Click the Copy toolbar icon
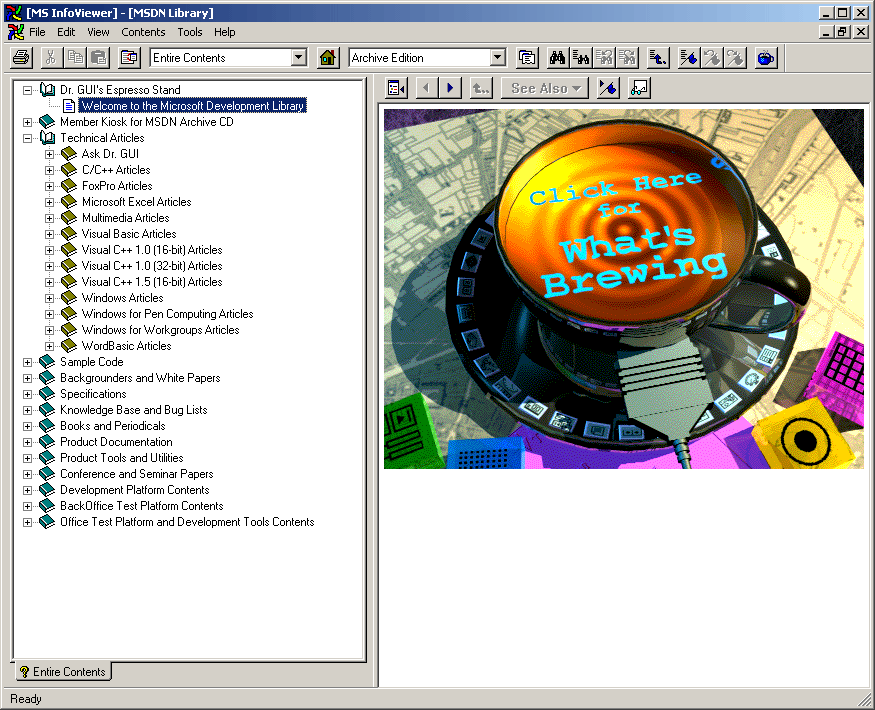The image size is (875, 710). [75, 57]
